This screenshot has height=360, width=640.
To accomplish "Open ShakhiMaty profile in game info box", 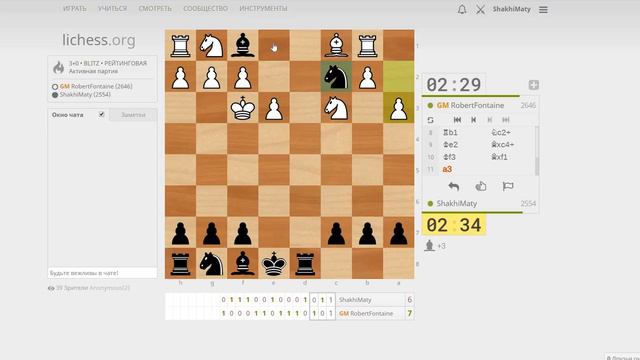I will click(x=85, y=95).
